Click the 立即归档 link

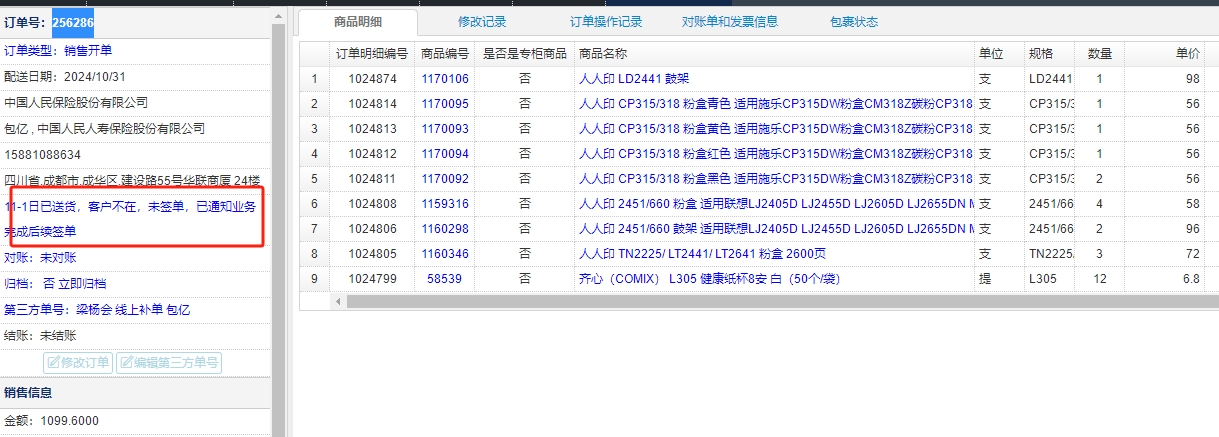[83, 283]
